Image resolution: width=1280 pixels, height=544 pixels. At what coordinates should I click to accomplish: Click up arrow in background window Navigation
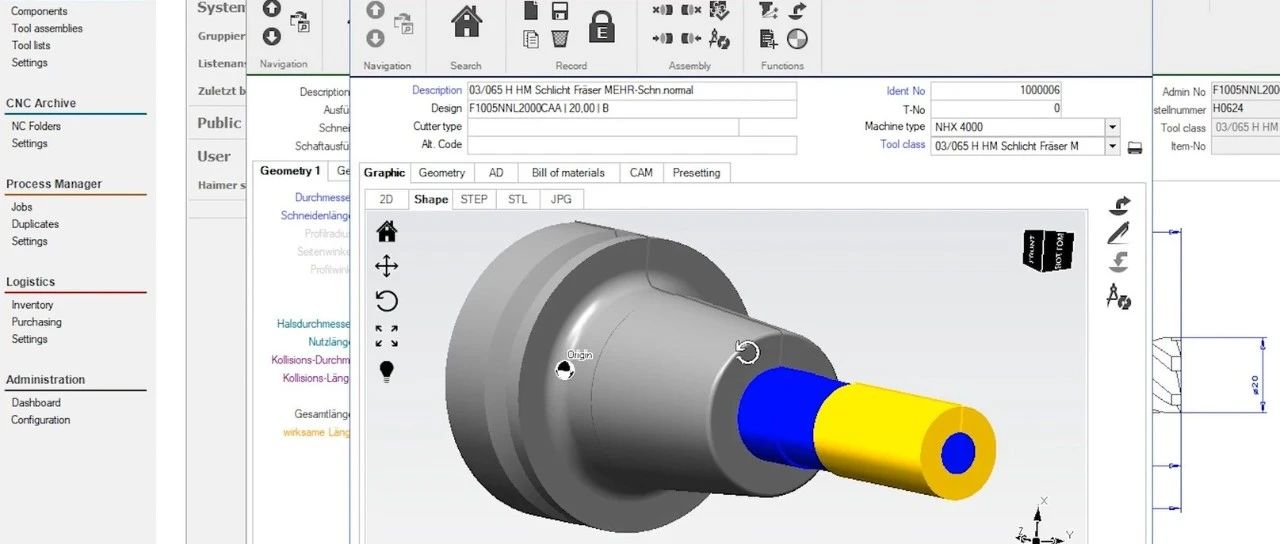tap(271, 9)
